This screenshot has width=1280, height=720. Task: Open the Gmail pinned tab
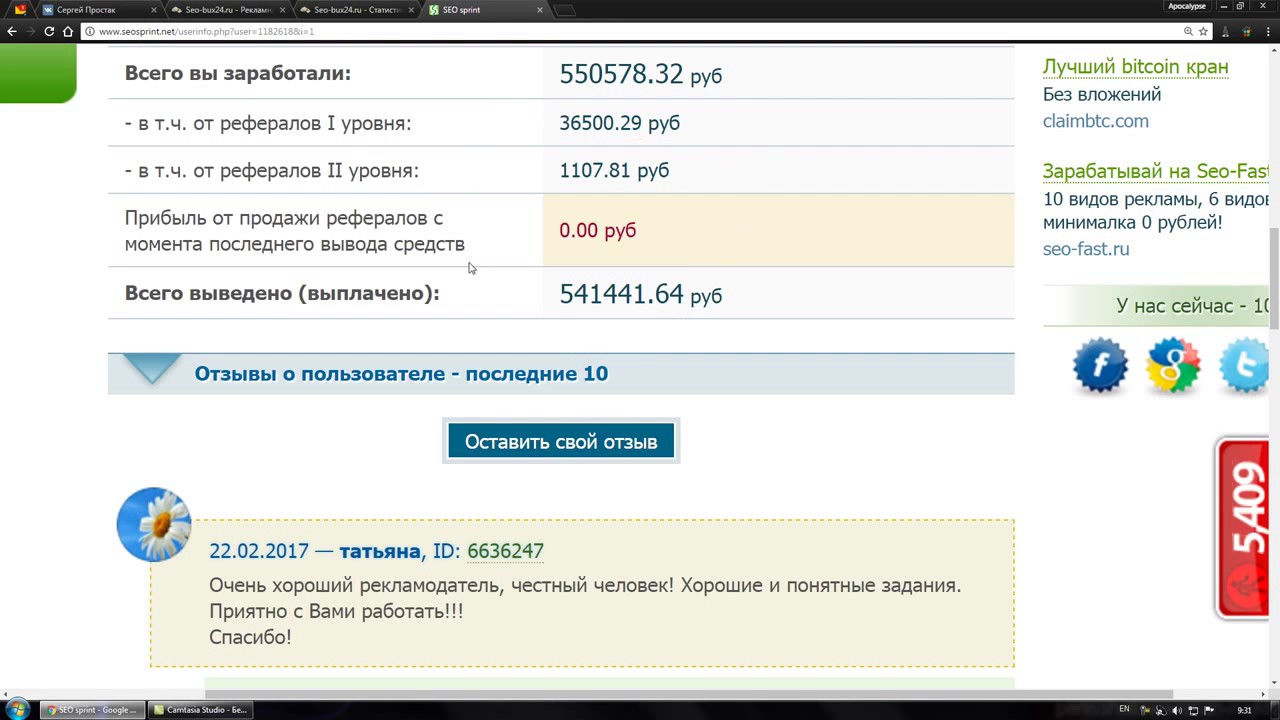click(20, 10)
